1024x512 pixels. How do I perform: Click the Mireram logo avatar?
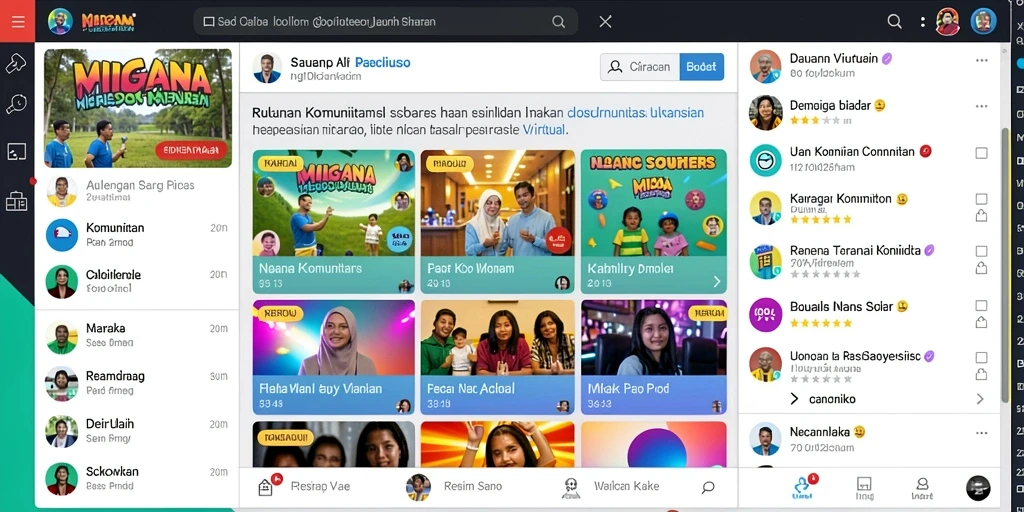[x=60, y=22]
